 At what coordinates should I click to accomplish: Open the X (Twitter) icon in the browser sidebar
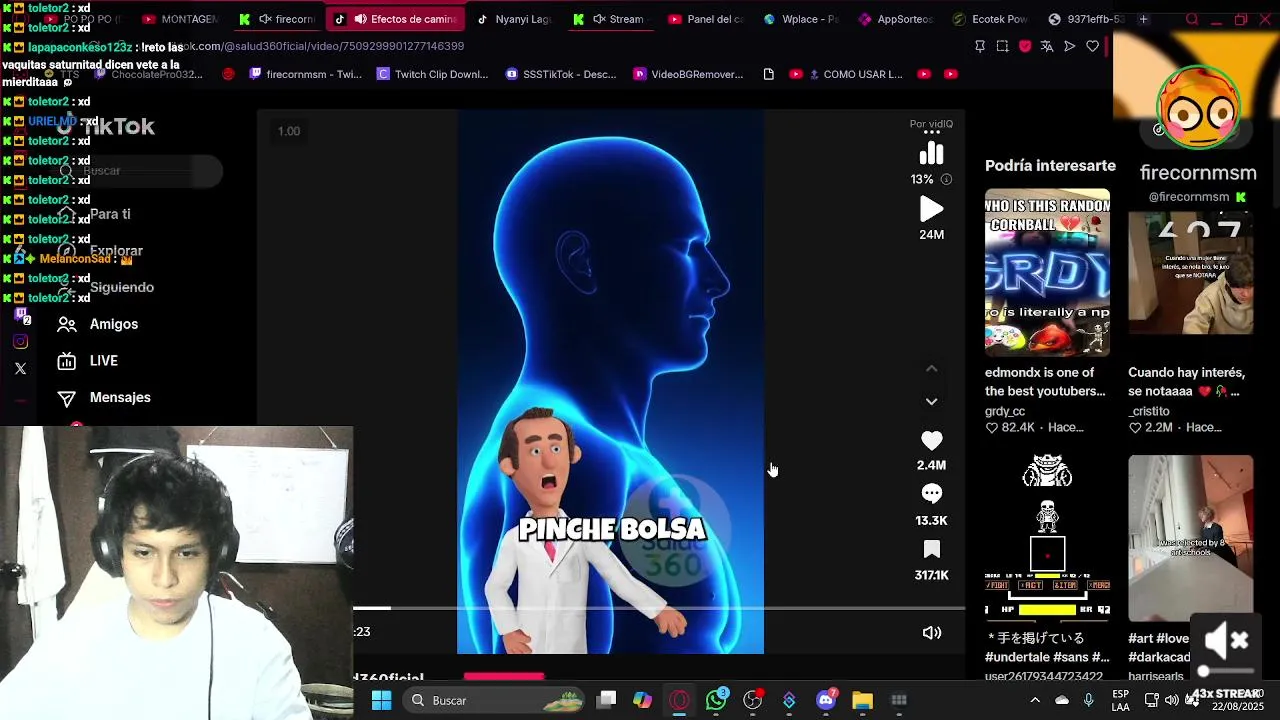tap(20, 369)
